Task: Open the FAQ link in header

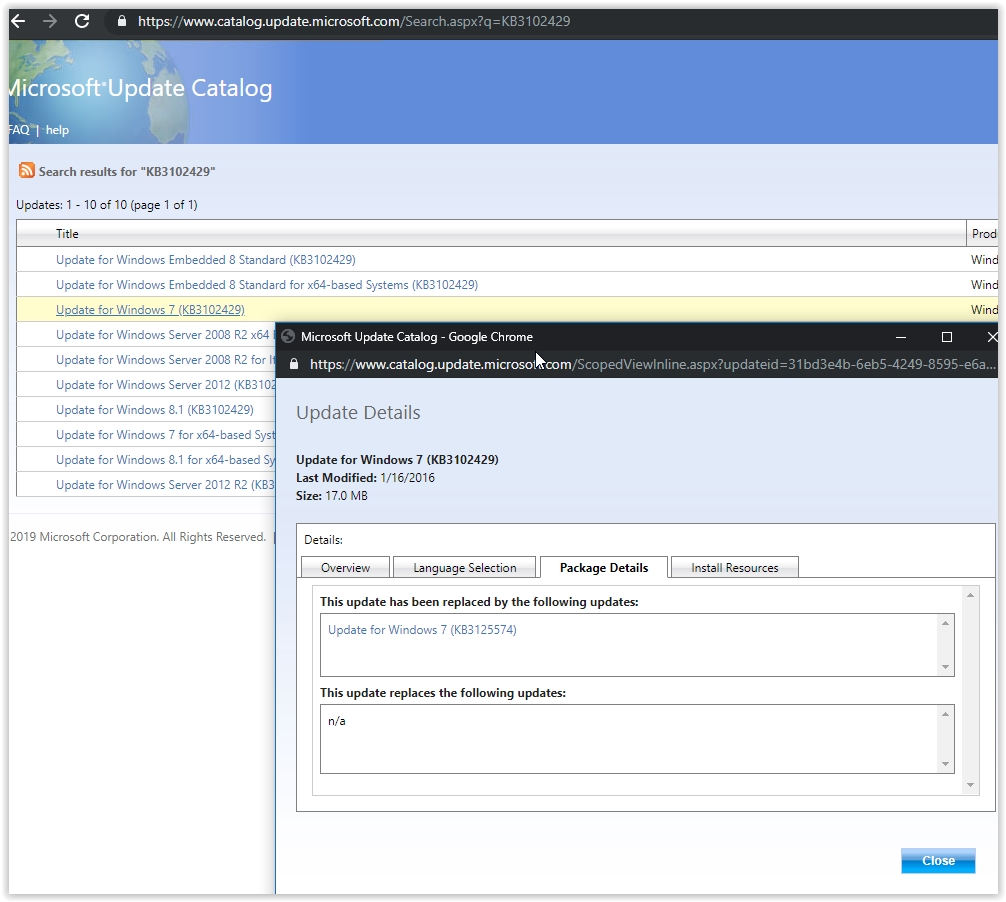Action: click(19, 130)
